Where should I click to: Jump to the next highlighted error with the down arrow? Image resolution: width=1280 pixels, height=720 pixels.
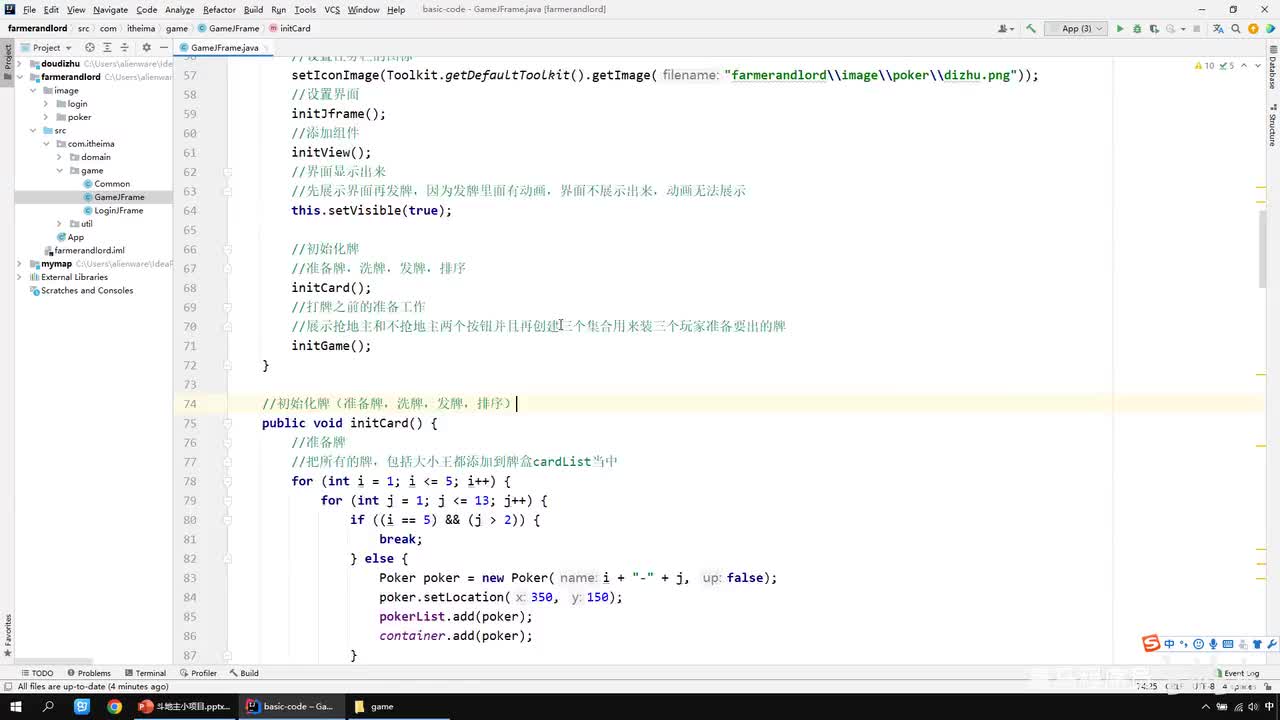[1257, 65]
